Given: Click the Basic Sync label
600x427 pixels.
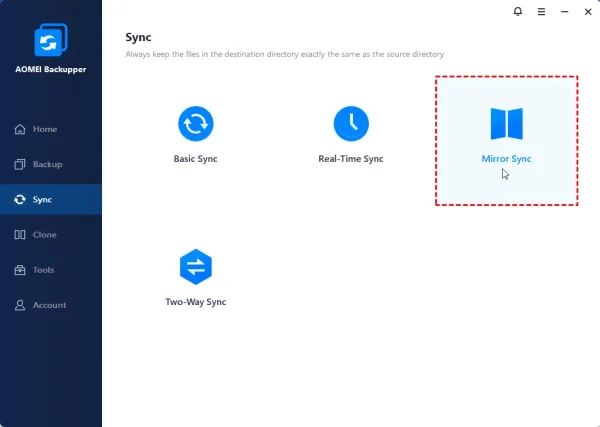Looking at the screenshot, I should coord(196,159).
